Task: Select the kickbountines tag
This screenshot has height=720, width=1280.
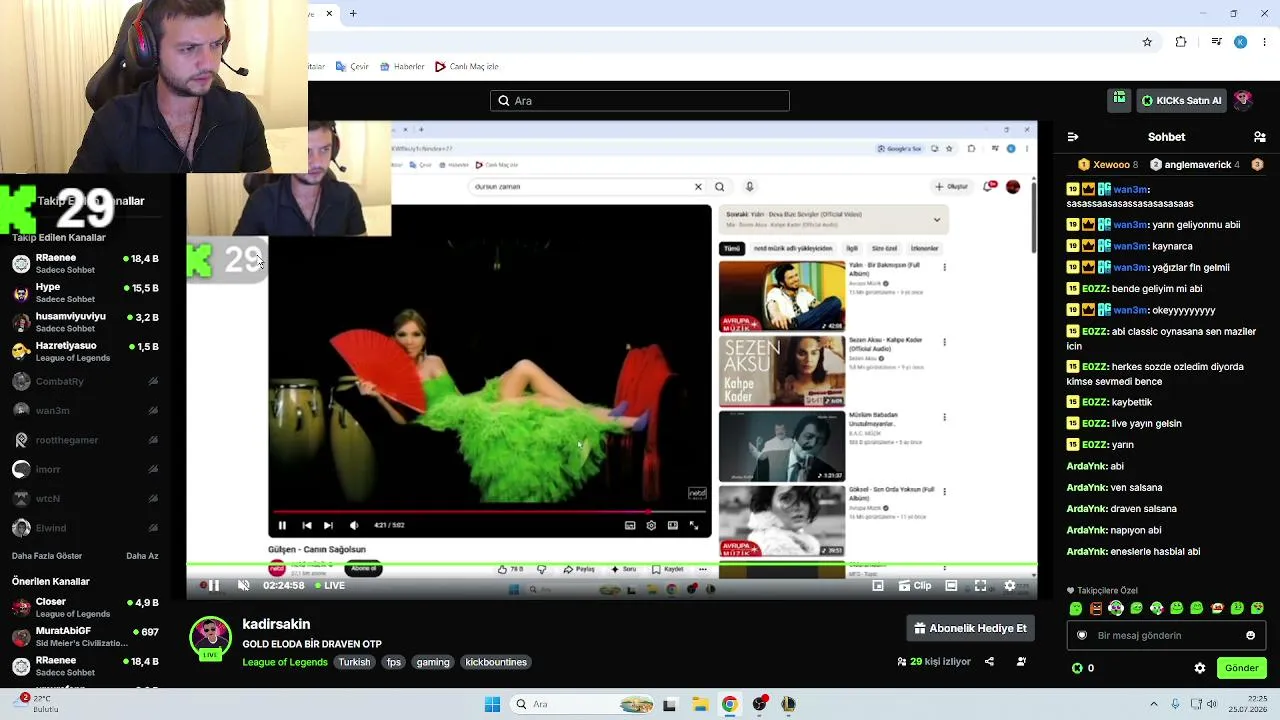Action: point(496,662)
